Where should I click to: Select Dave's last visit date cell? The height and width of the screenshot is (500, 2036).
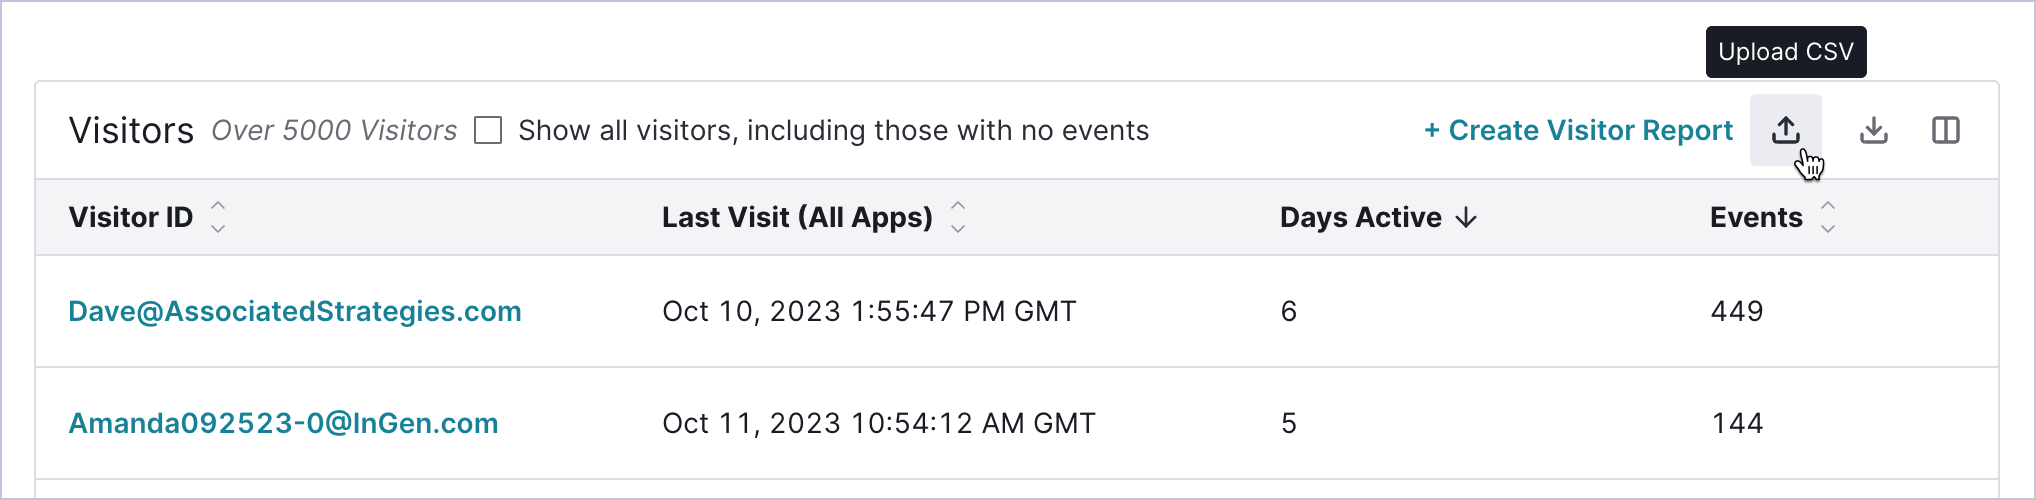click(x=869, y=311)
